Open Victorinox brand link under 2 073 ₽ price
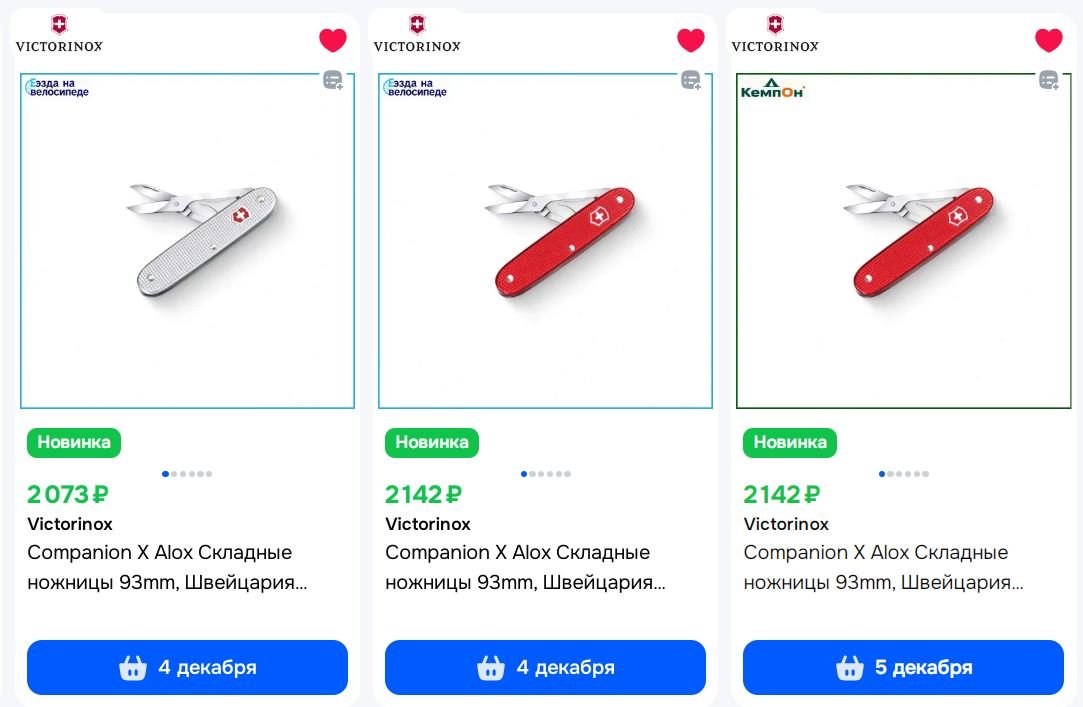 [70, 524]
